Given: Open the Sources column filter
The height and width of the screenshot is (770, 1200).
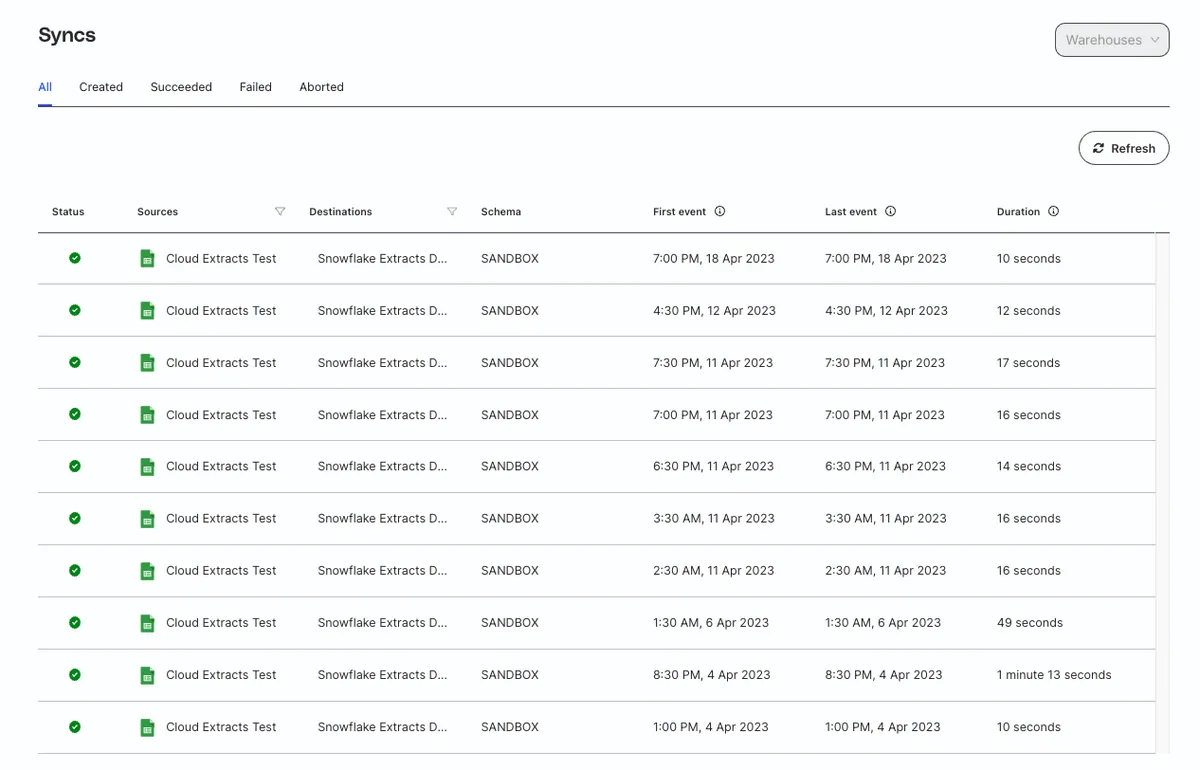Looking at the screenshot, I should pos(280,211).
